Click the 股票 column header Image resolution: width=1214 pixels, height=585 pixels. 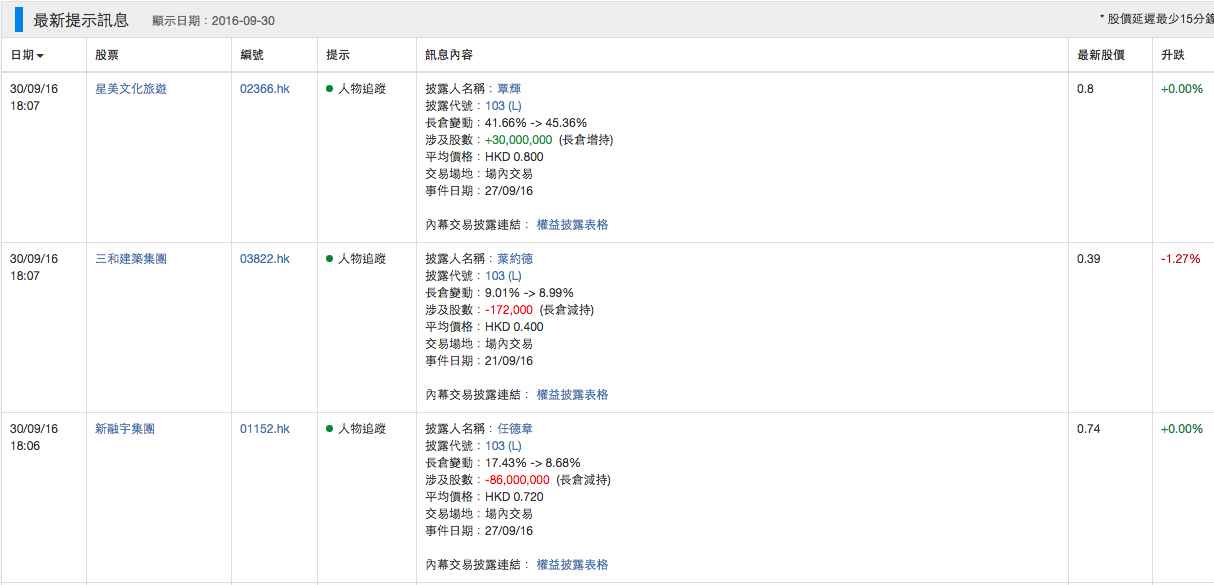[x=107, y=55]
